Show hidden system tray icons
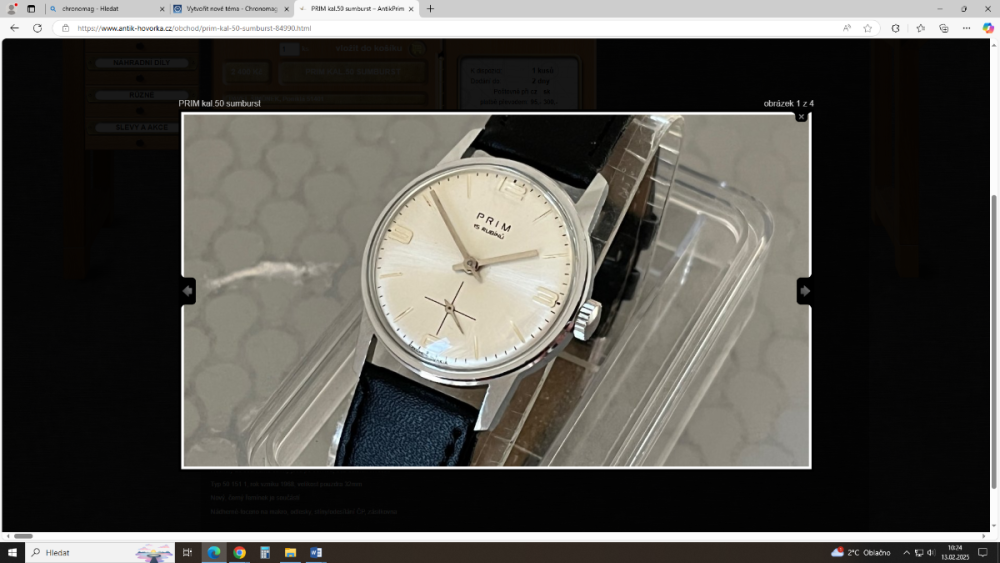1000x563 pixels. coord(906,552)
